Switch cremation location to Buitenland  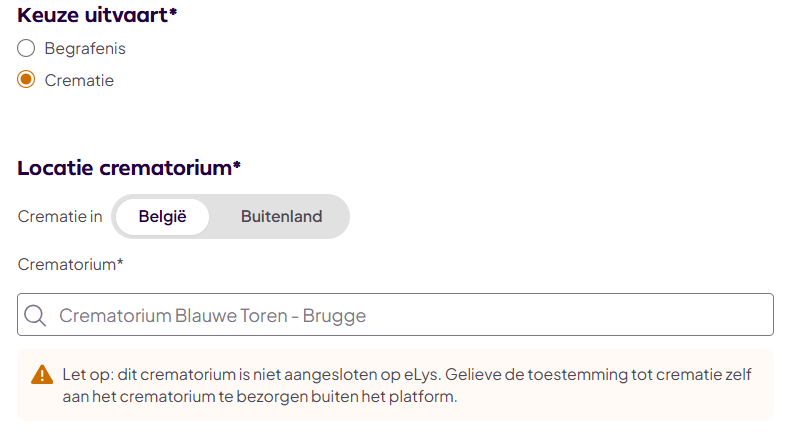tap(281, 217)
